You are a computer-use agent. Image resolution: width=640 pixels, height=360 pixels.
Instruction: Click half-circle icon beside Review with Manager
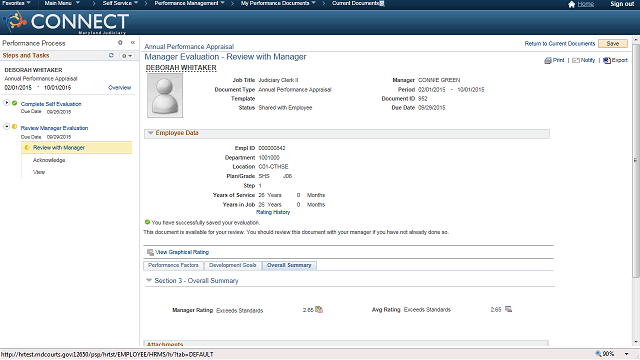point(27,147)
